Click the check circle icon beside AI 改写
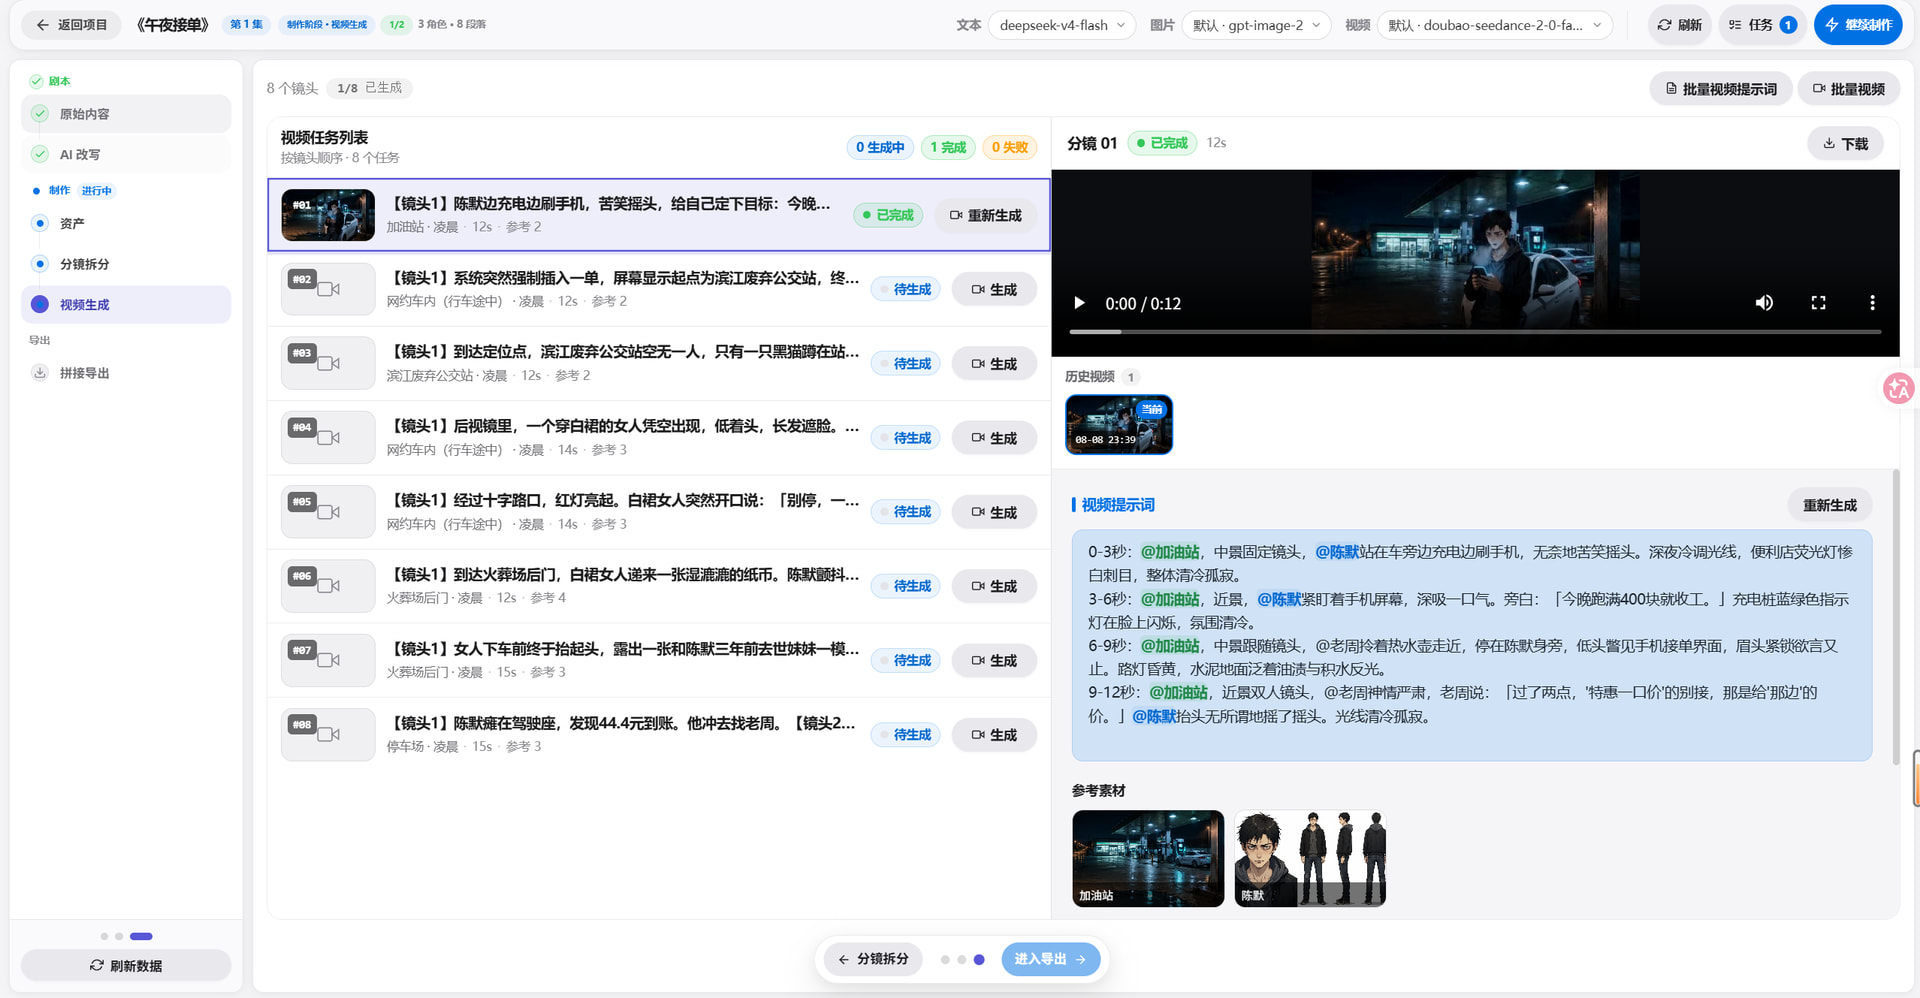 click(x=40, y=154)
